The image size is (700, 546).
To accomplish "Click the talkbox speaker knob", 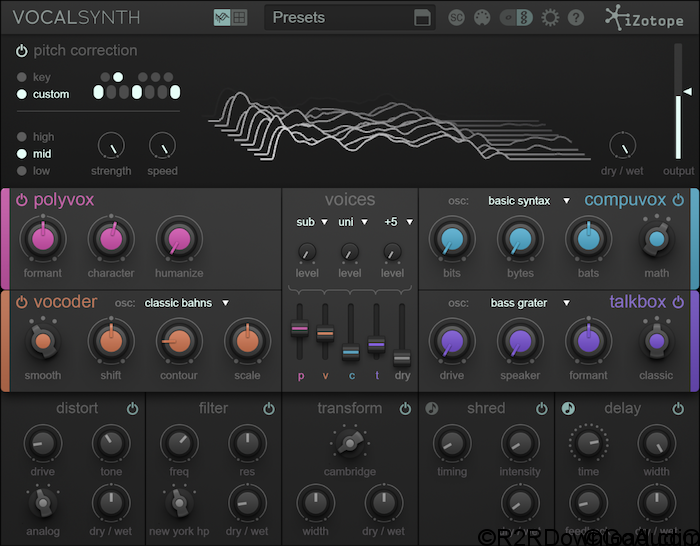I will pyautogui.click(x=520, y=342).
